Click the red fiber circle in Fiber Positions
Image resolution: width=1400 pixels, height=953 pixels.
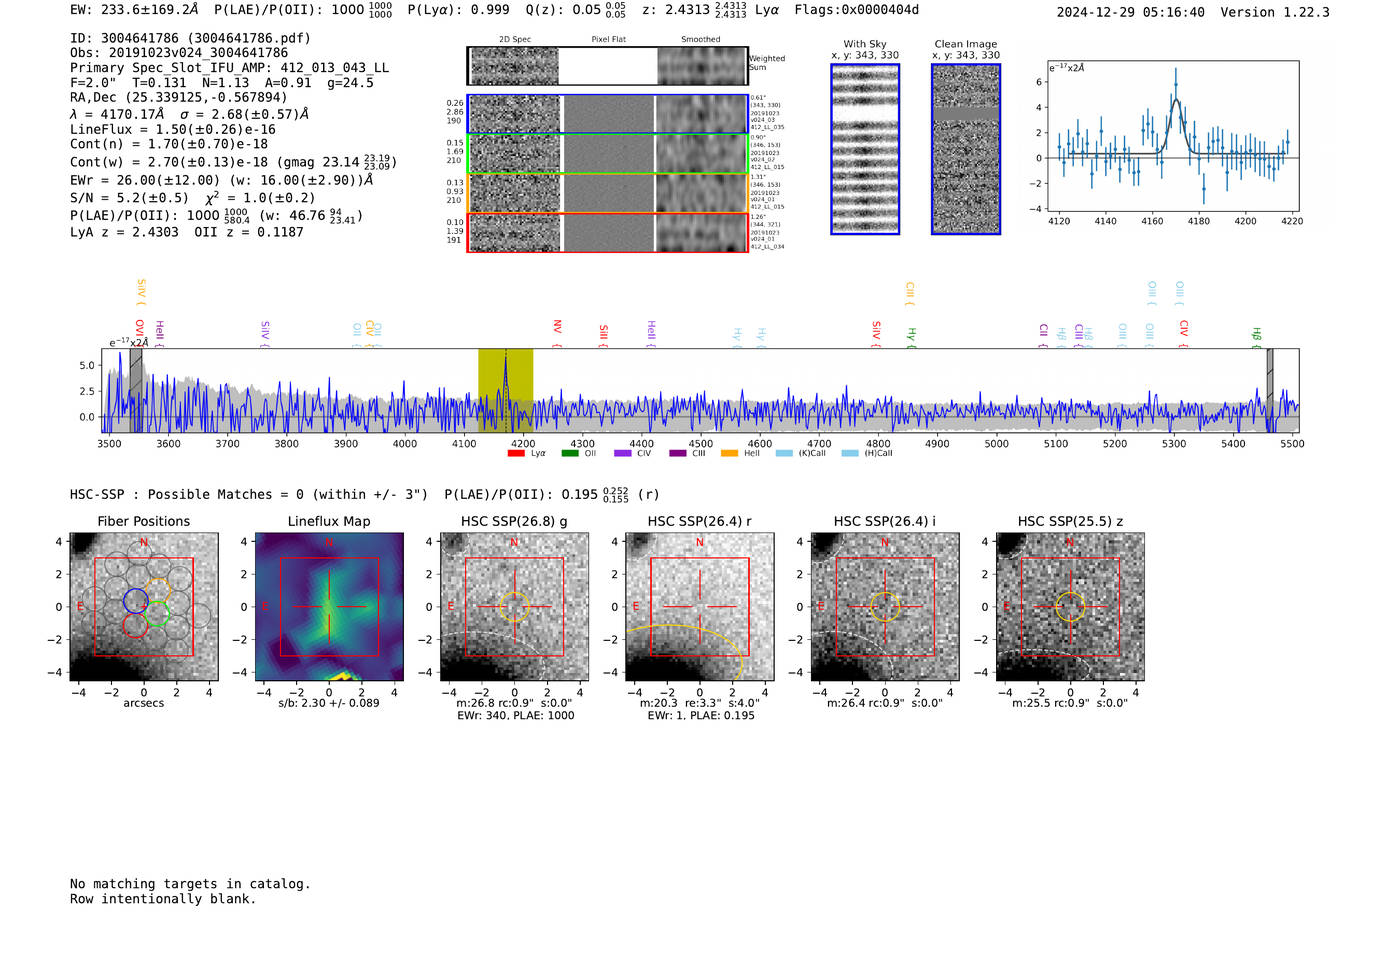coord(136,625)
